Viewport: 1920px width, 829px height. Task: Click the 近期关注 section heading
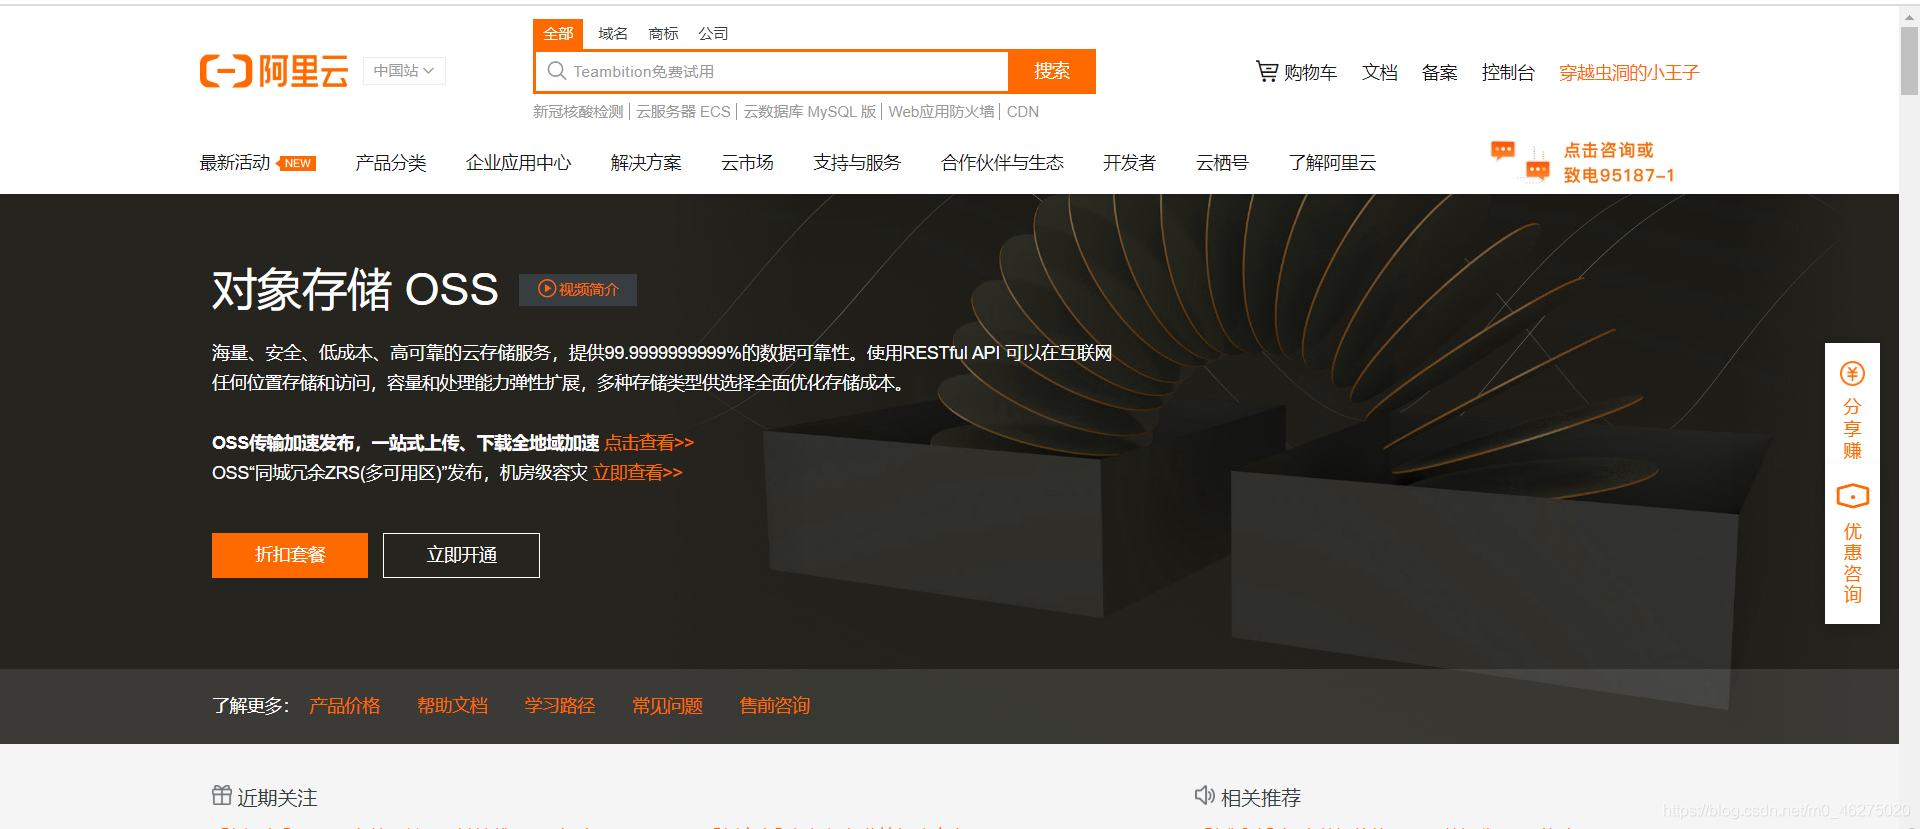tap(278, 798)
